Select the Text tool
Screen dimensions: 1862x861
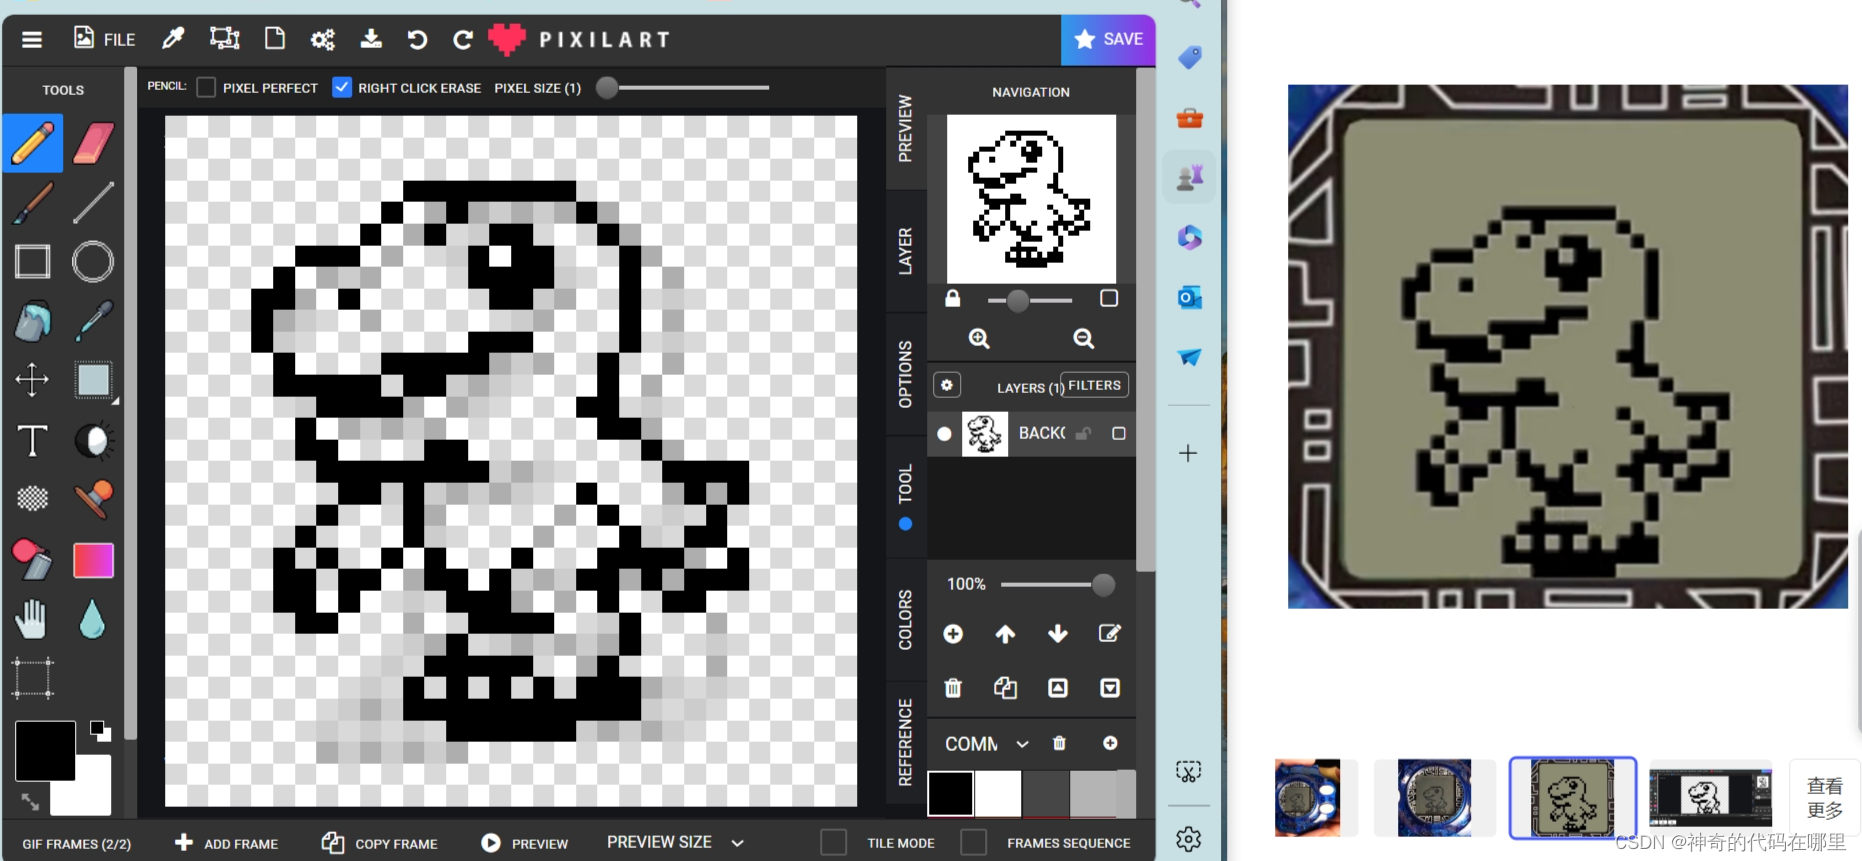point(33,440)
